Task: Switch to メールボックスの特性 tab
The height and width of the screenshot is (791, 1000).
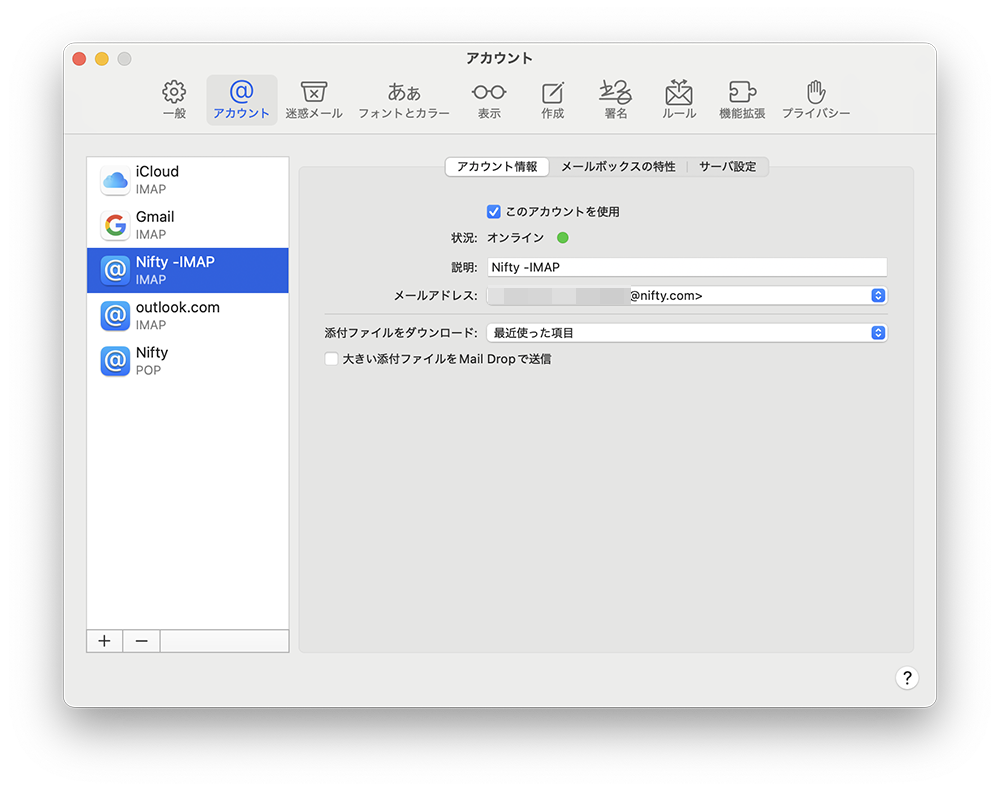Action: click(x=617, y=167)
